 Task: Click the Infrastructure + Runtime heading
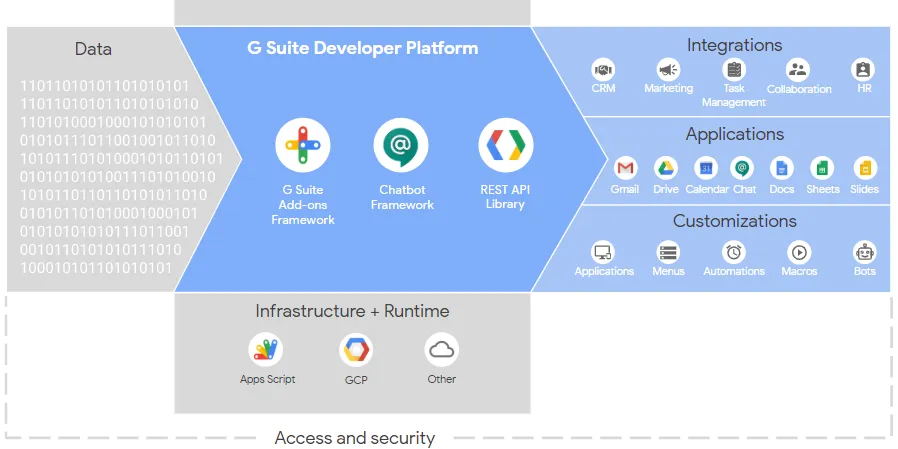point(352,311)
